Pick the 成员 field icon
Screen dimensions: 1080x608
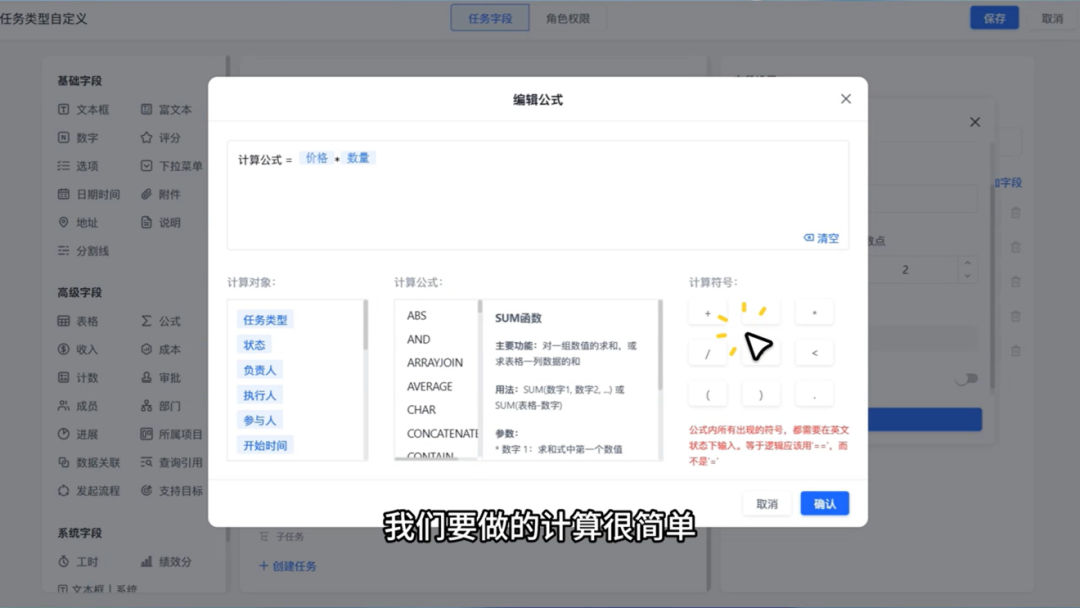(x=63, y=406)
